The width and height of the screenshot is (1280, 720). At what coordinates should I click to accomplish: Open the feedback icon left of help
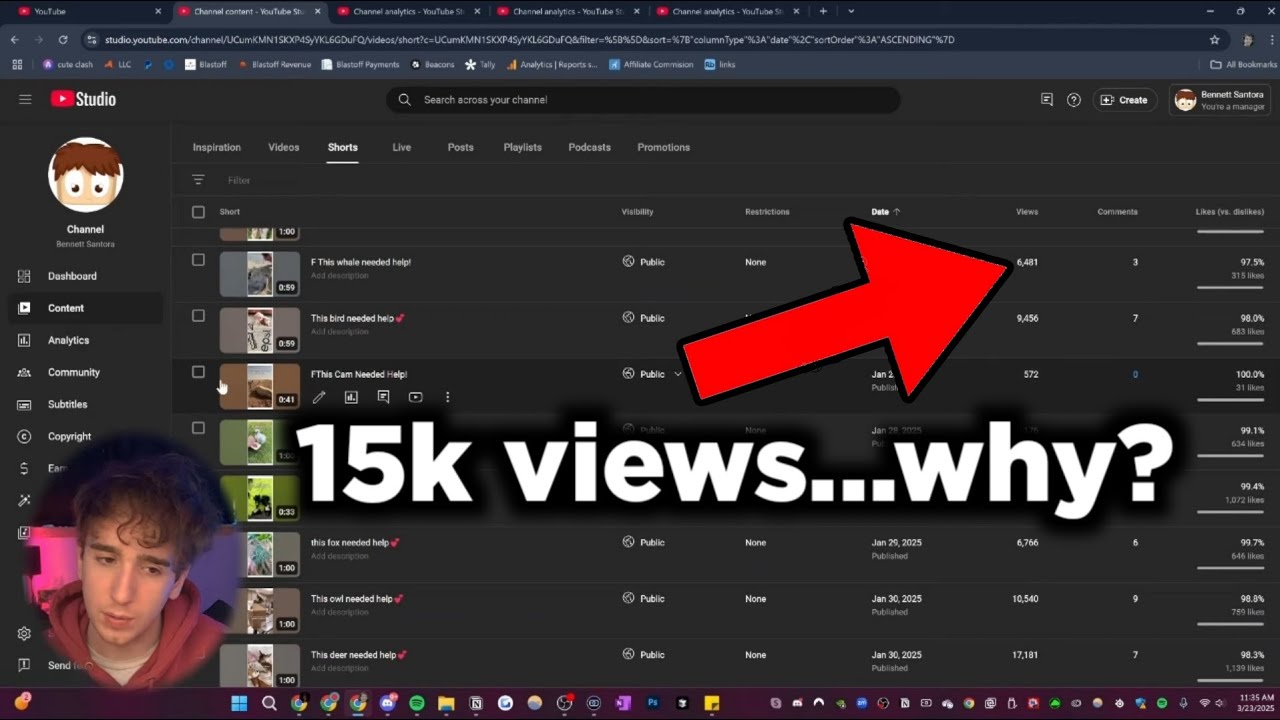pos(1047,100)
